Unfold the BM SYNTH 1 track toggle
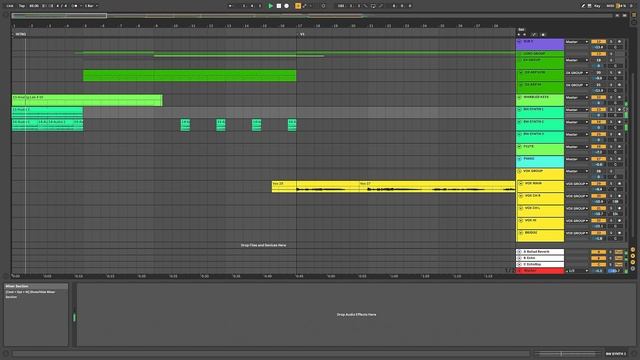 (x=520, y=110)
